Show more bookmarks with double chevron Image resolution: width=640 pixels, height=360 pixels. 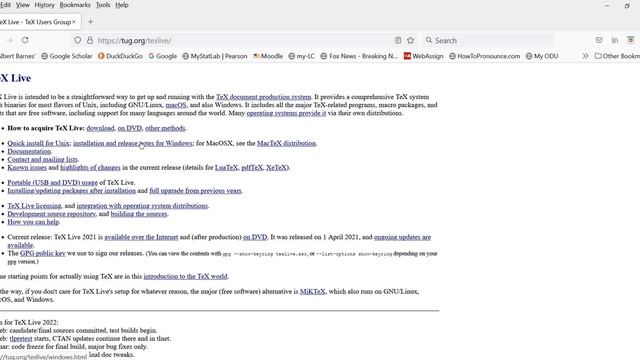pos(585,56)
